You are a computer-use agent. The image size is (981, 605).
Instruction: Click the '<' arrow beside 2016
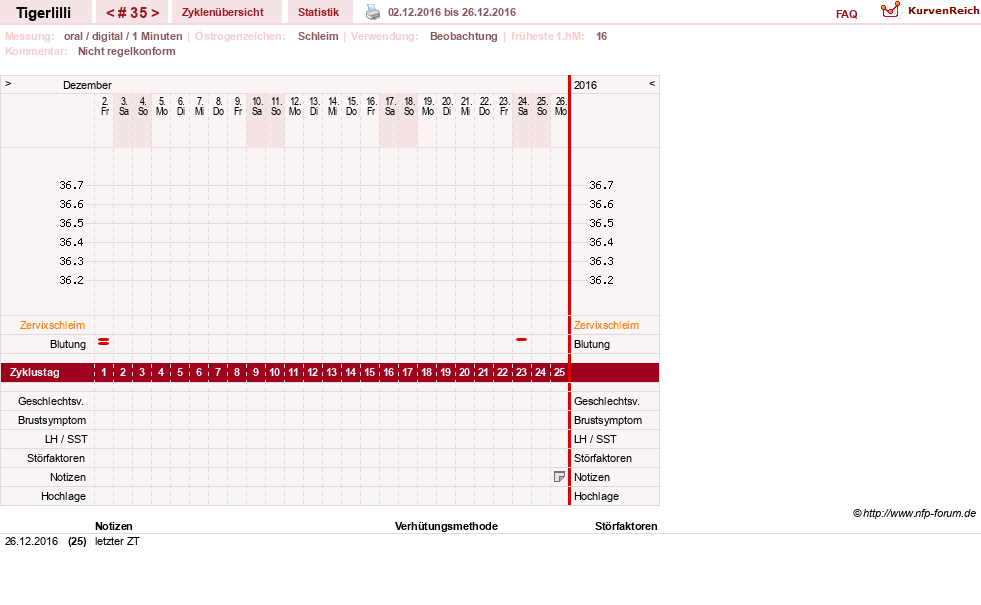click(x=652, y=83)
